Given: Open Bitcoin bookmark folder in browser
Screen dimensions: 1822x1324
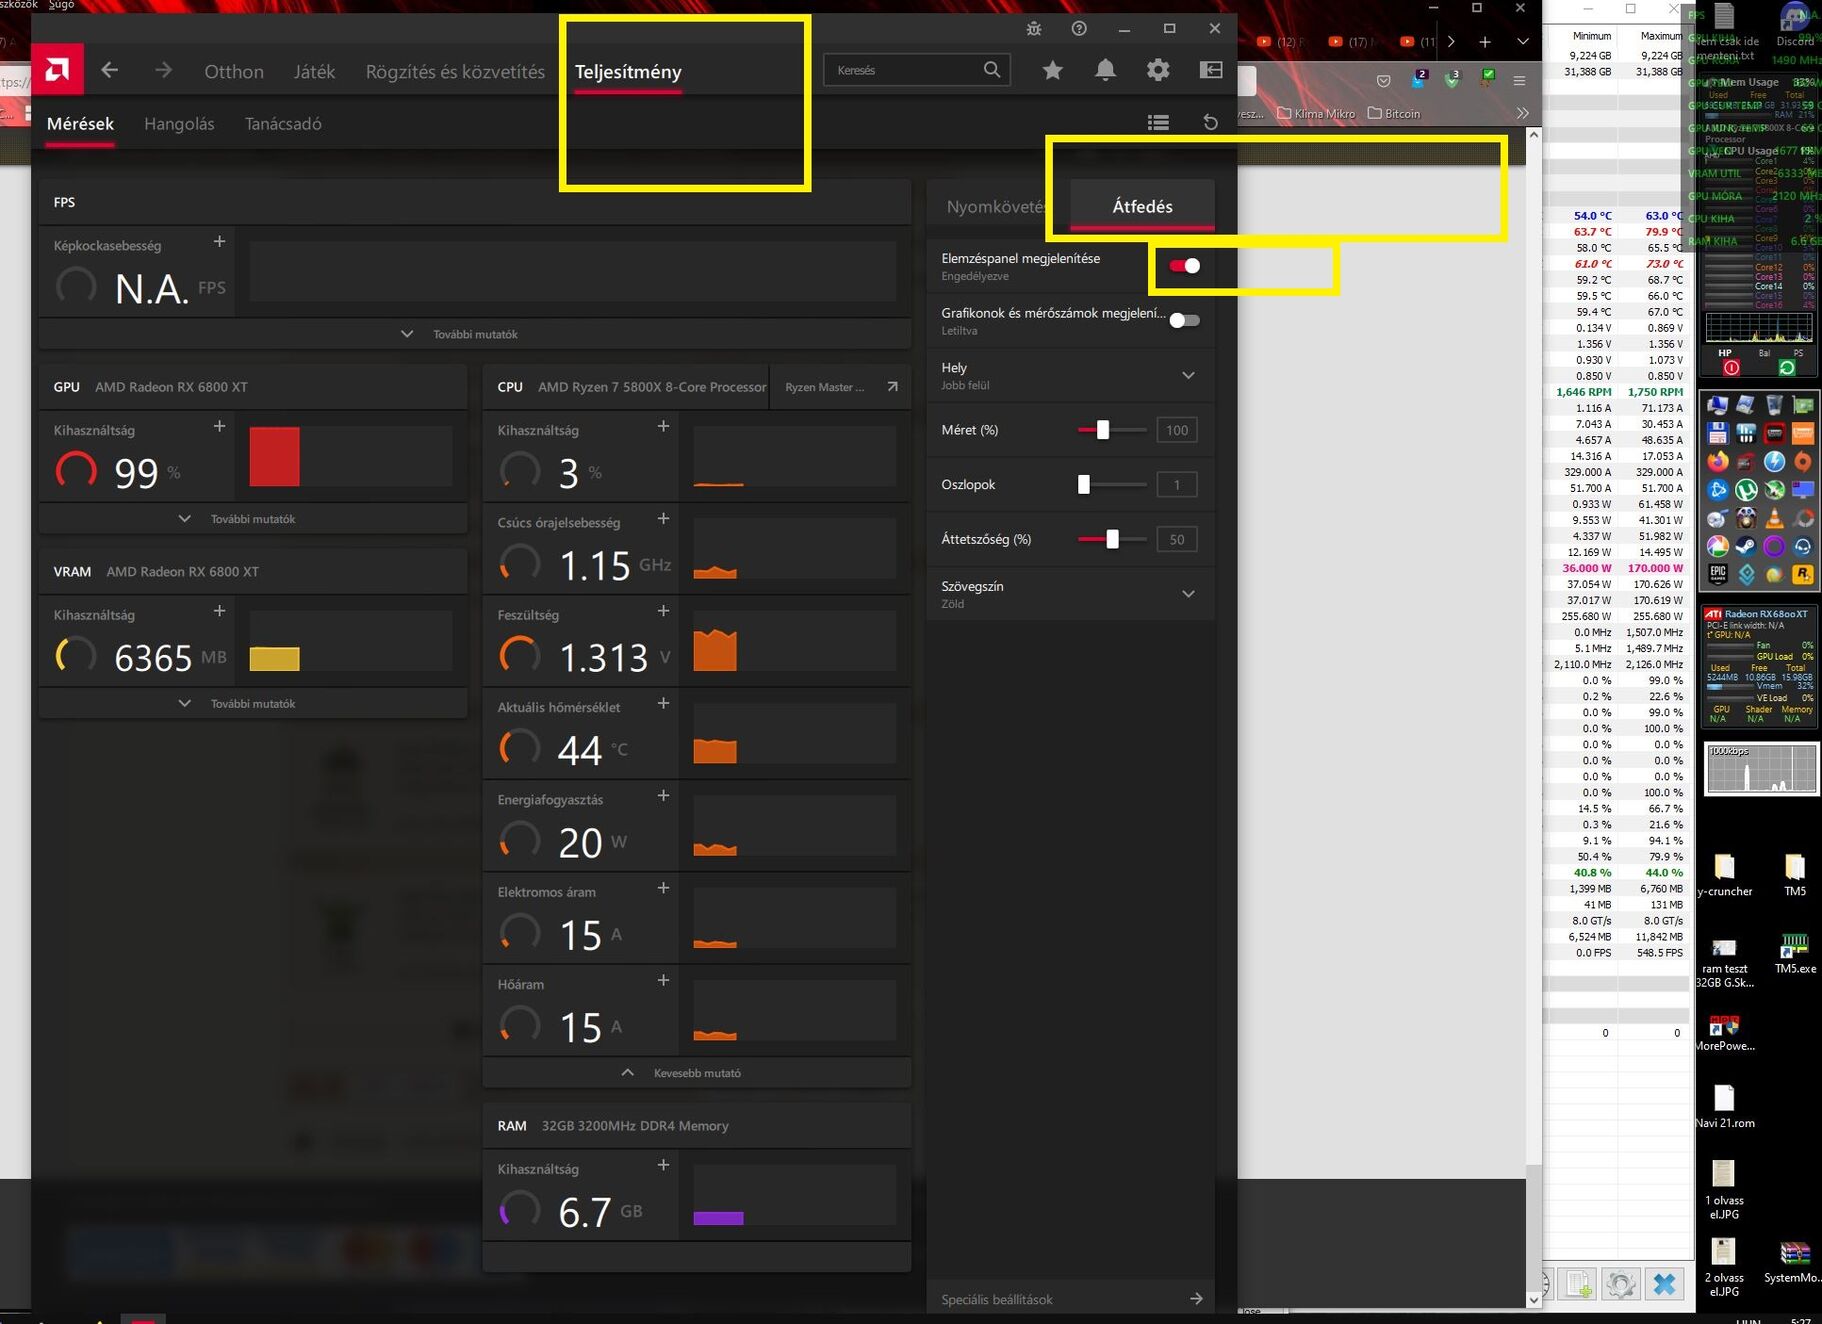Looking at the screenshot, I should [1393, 113].
